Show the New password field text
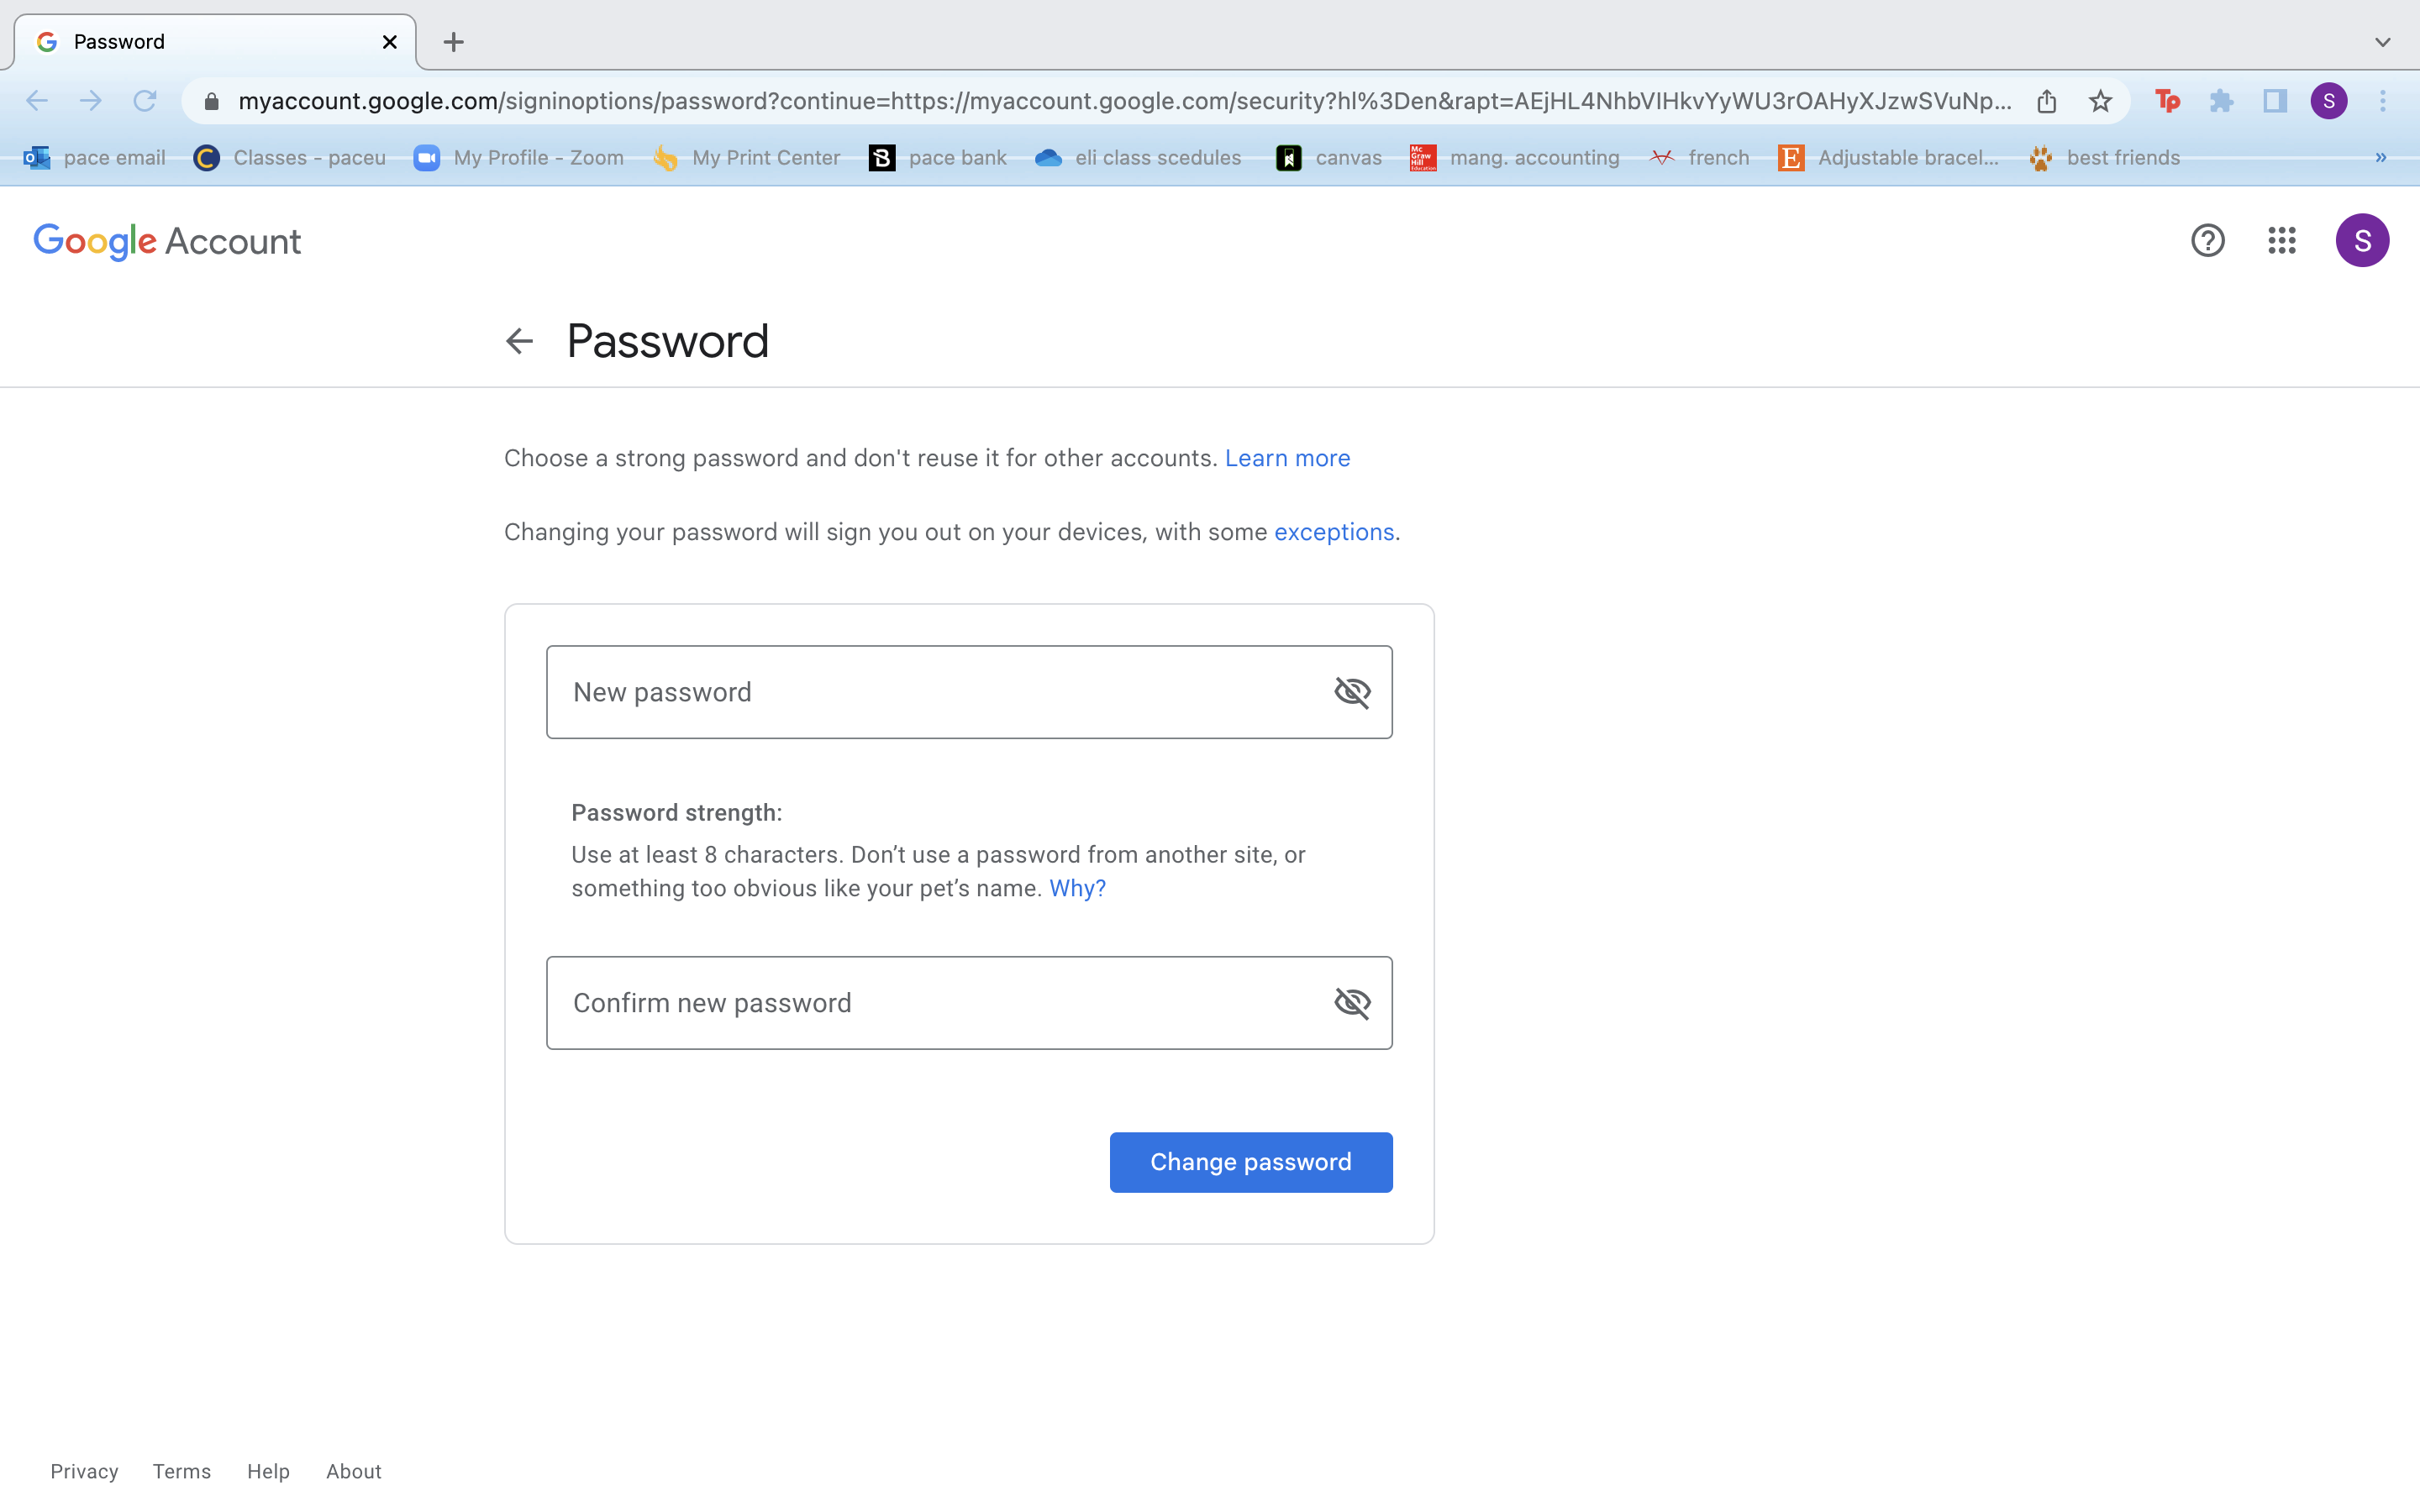The image size is (2420, 1512). pos(1352,692)
